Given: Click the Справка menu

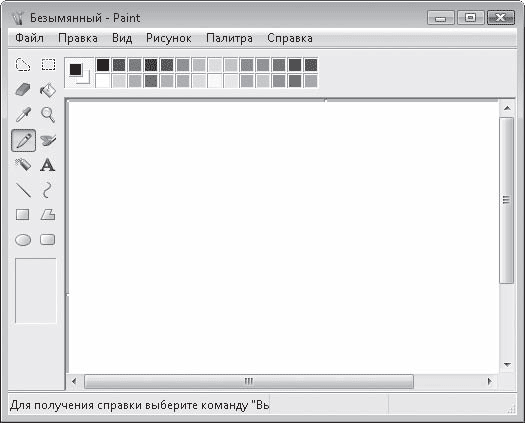Looking at the screenshot, I should point(290,38).
